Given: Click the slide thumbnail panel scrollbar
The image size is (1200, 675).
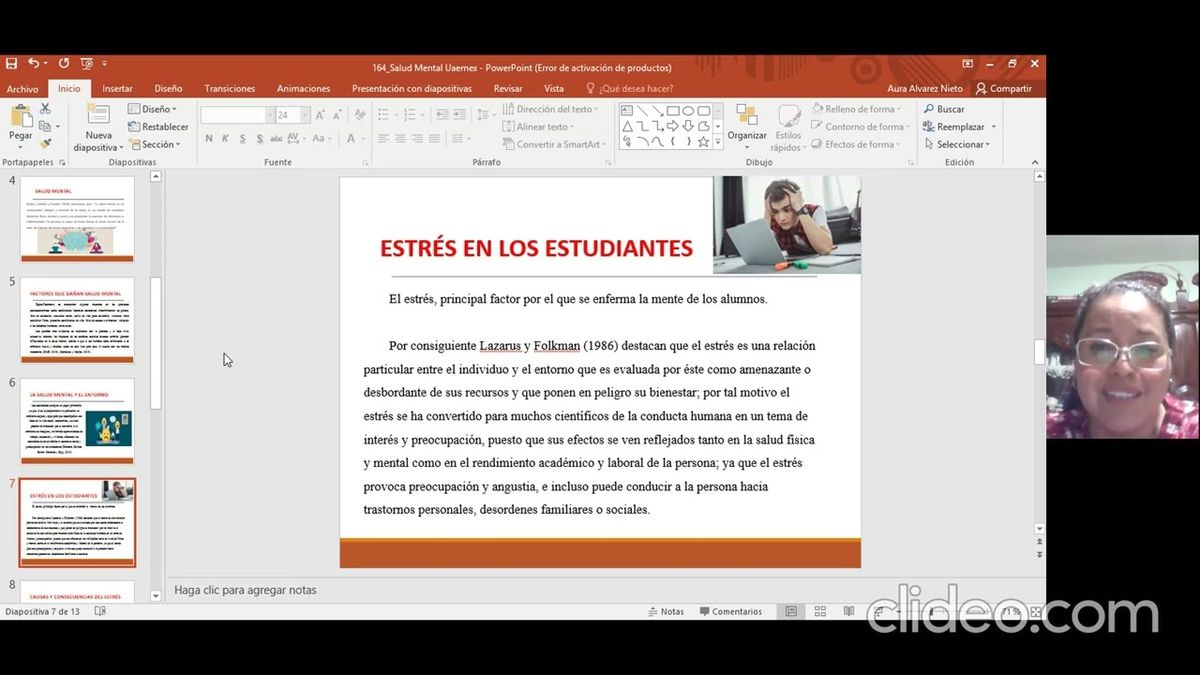Looking at the screenshot, I should pos(155,343).
